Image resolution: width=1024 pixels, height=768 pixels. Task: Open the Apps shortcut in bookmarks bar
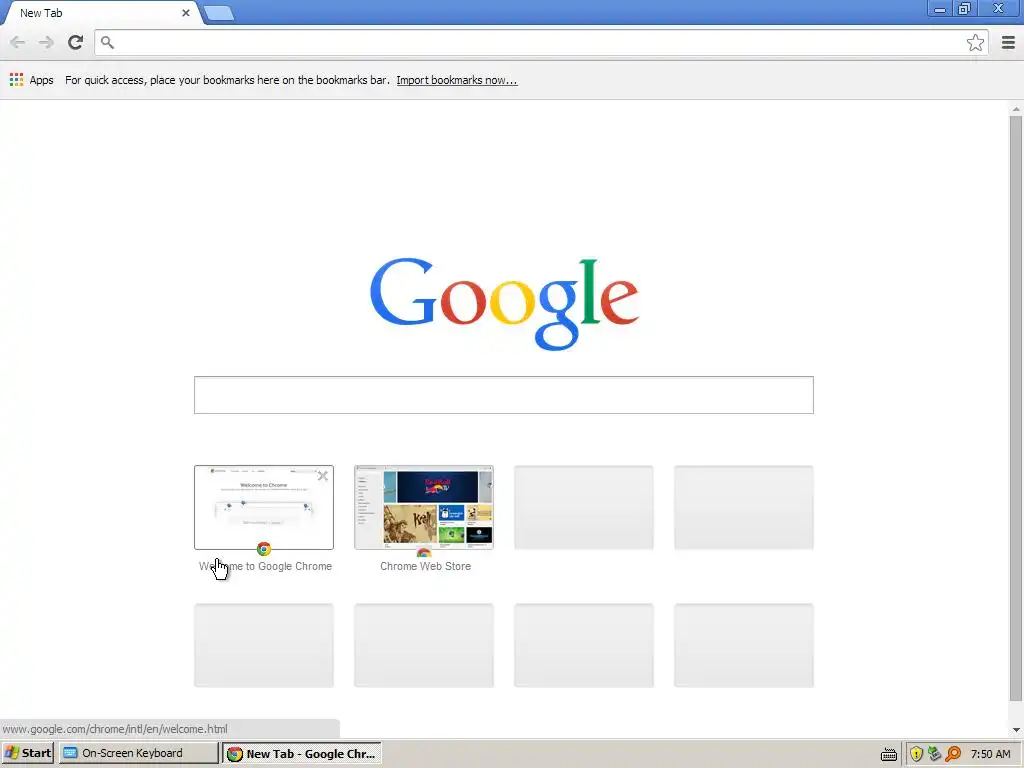pos(31,80)
